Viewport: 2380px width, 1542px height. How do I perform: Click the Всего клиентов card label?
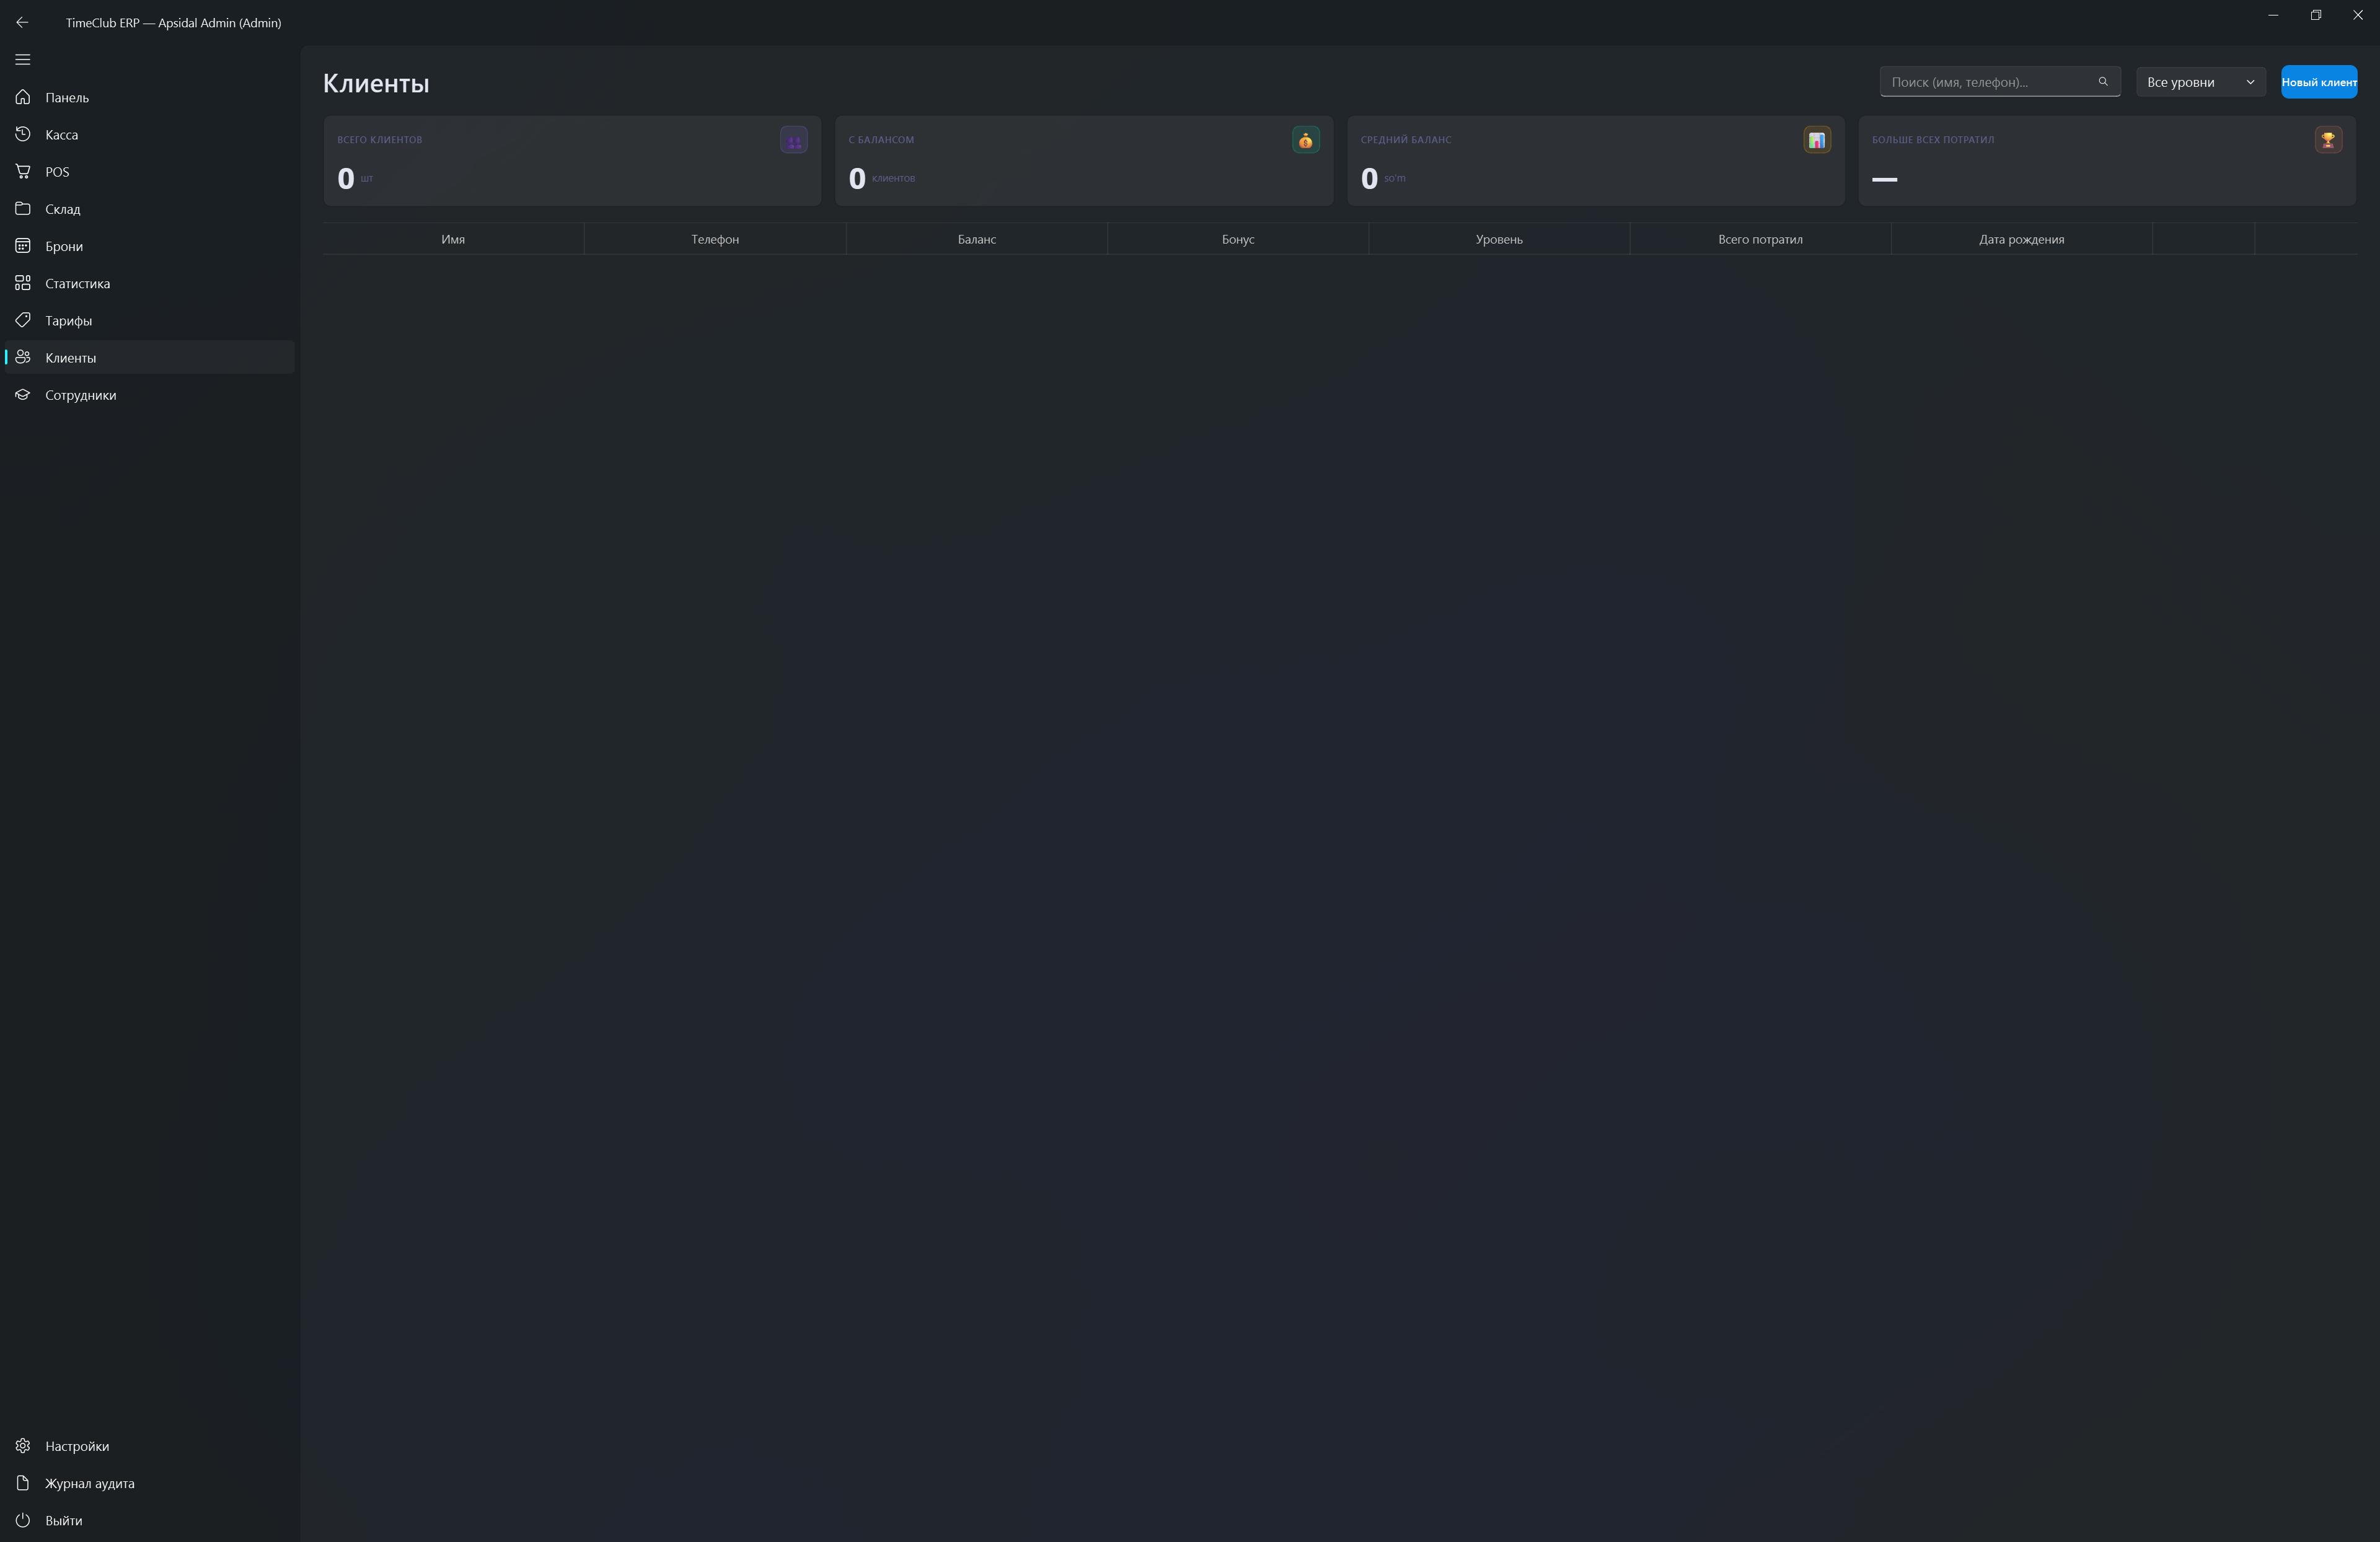[380, 140]
